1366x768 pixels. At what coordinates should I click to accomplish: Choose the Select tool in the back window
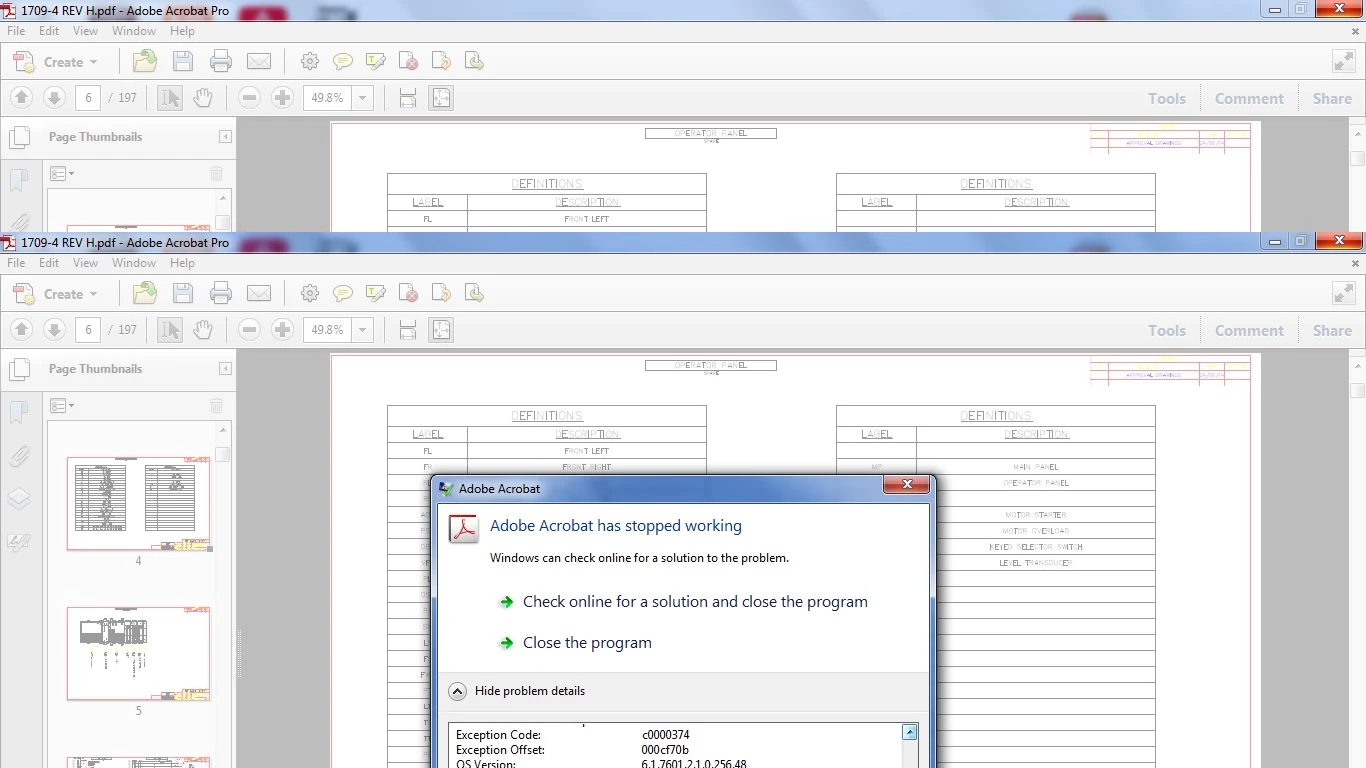click(170, 98)
